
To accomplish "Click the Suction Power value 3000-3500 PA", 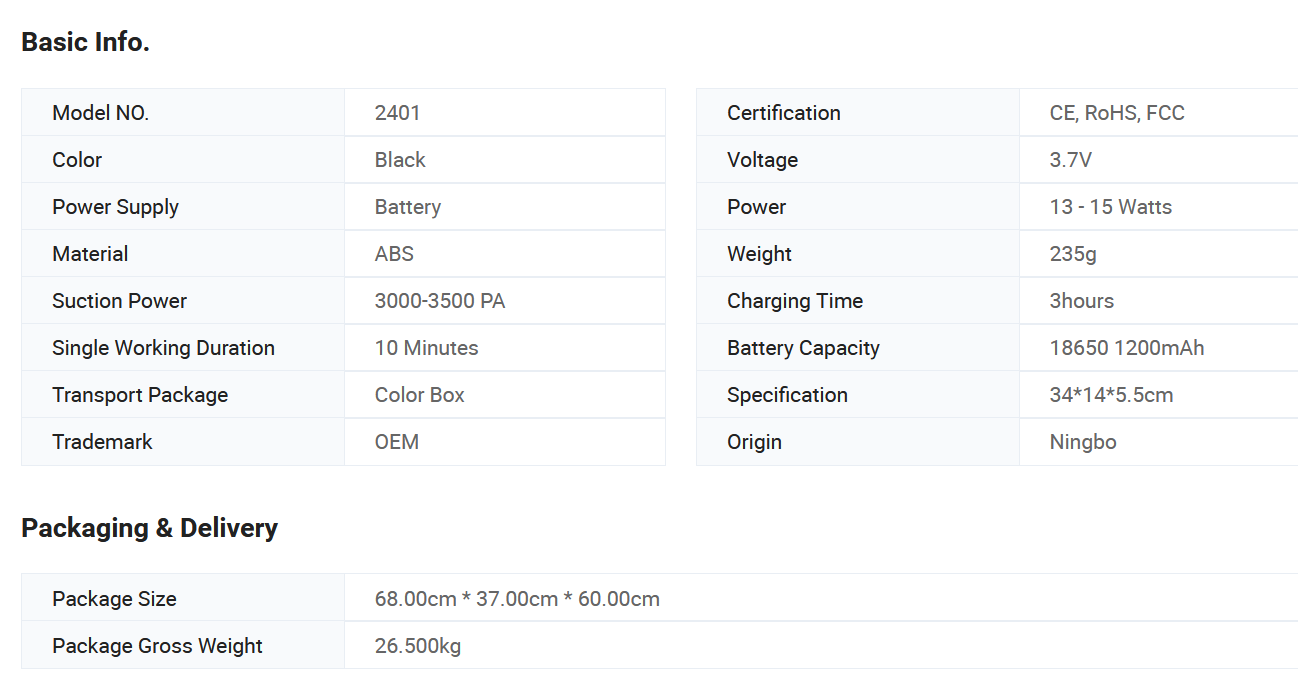I will (440, 301).
